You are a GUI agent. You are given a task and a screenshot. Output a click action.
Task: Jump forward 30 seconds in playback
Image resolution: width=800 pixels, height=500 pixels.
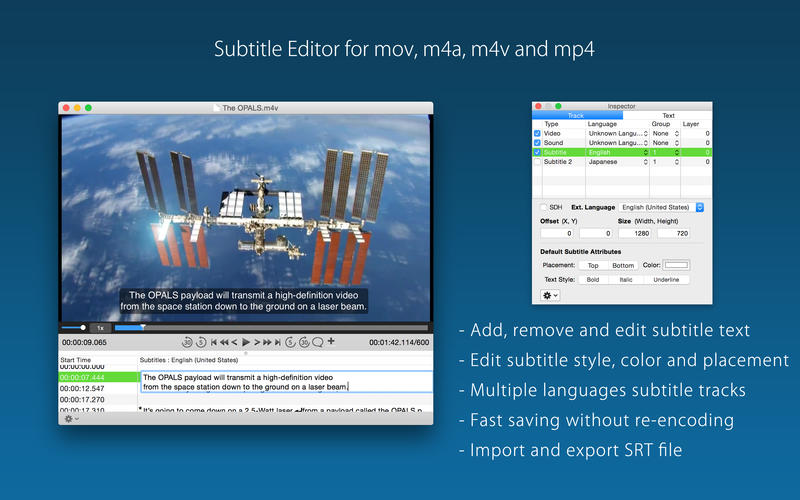[304, 342]
